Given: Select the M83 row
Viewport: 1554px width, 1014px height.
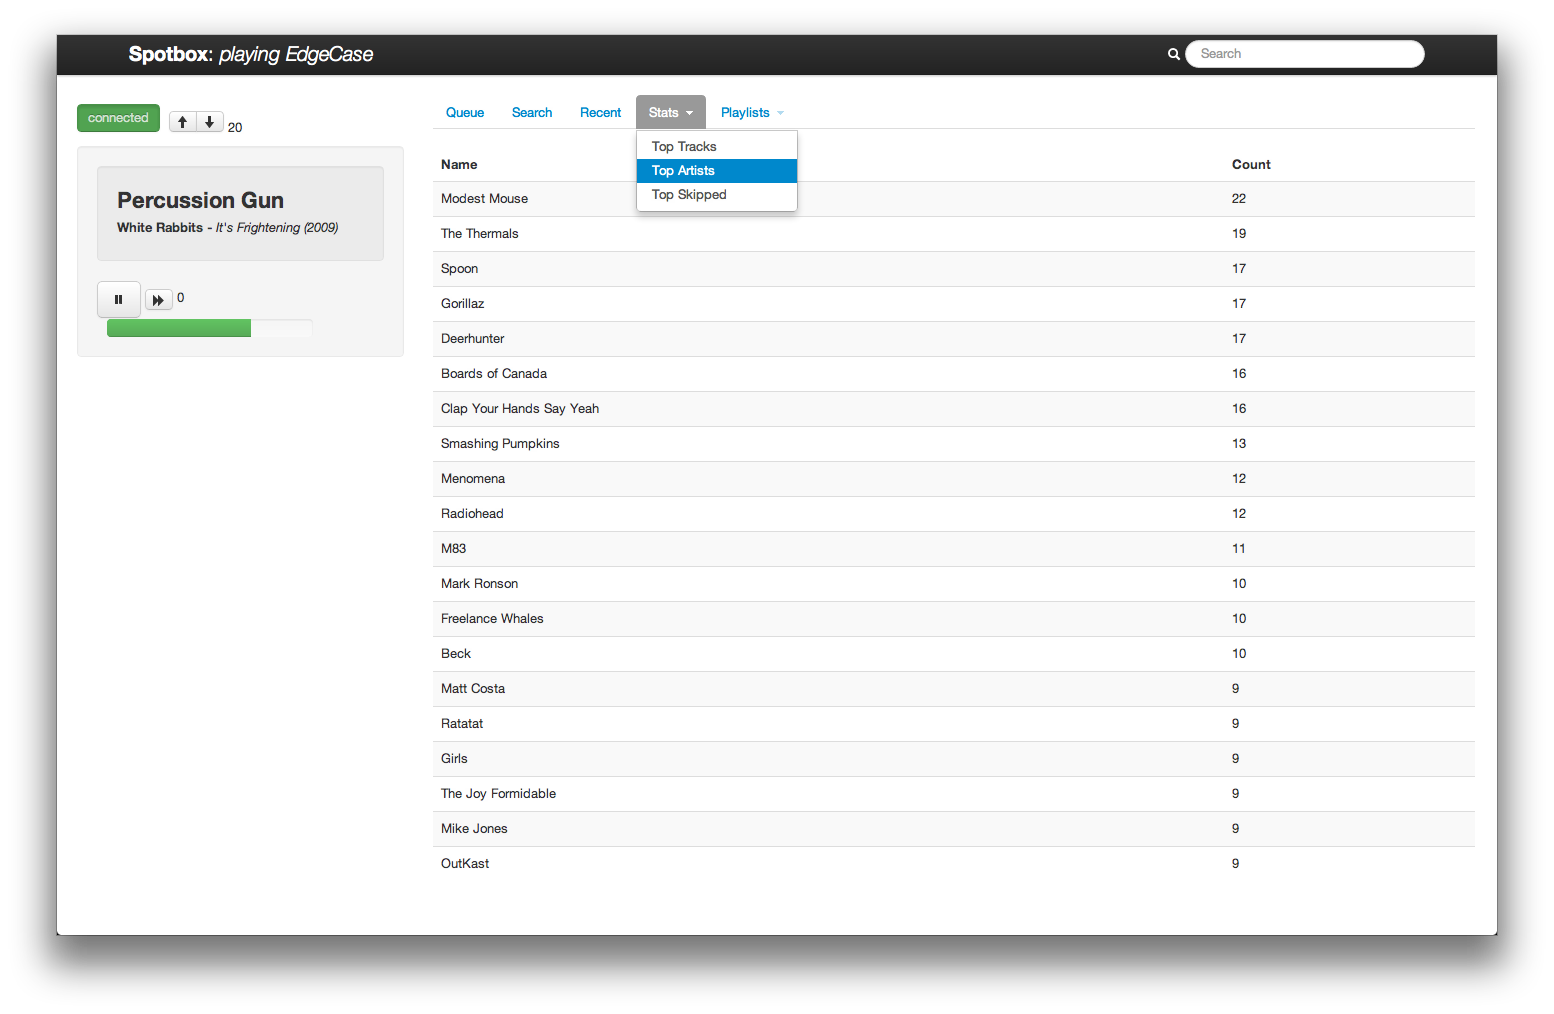Looking at the screenshot, I should pos(953,549).
